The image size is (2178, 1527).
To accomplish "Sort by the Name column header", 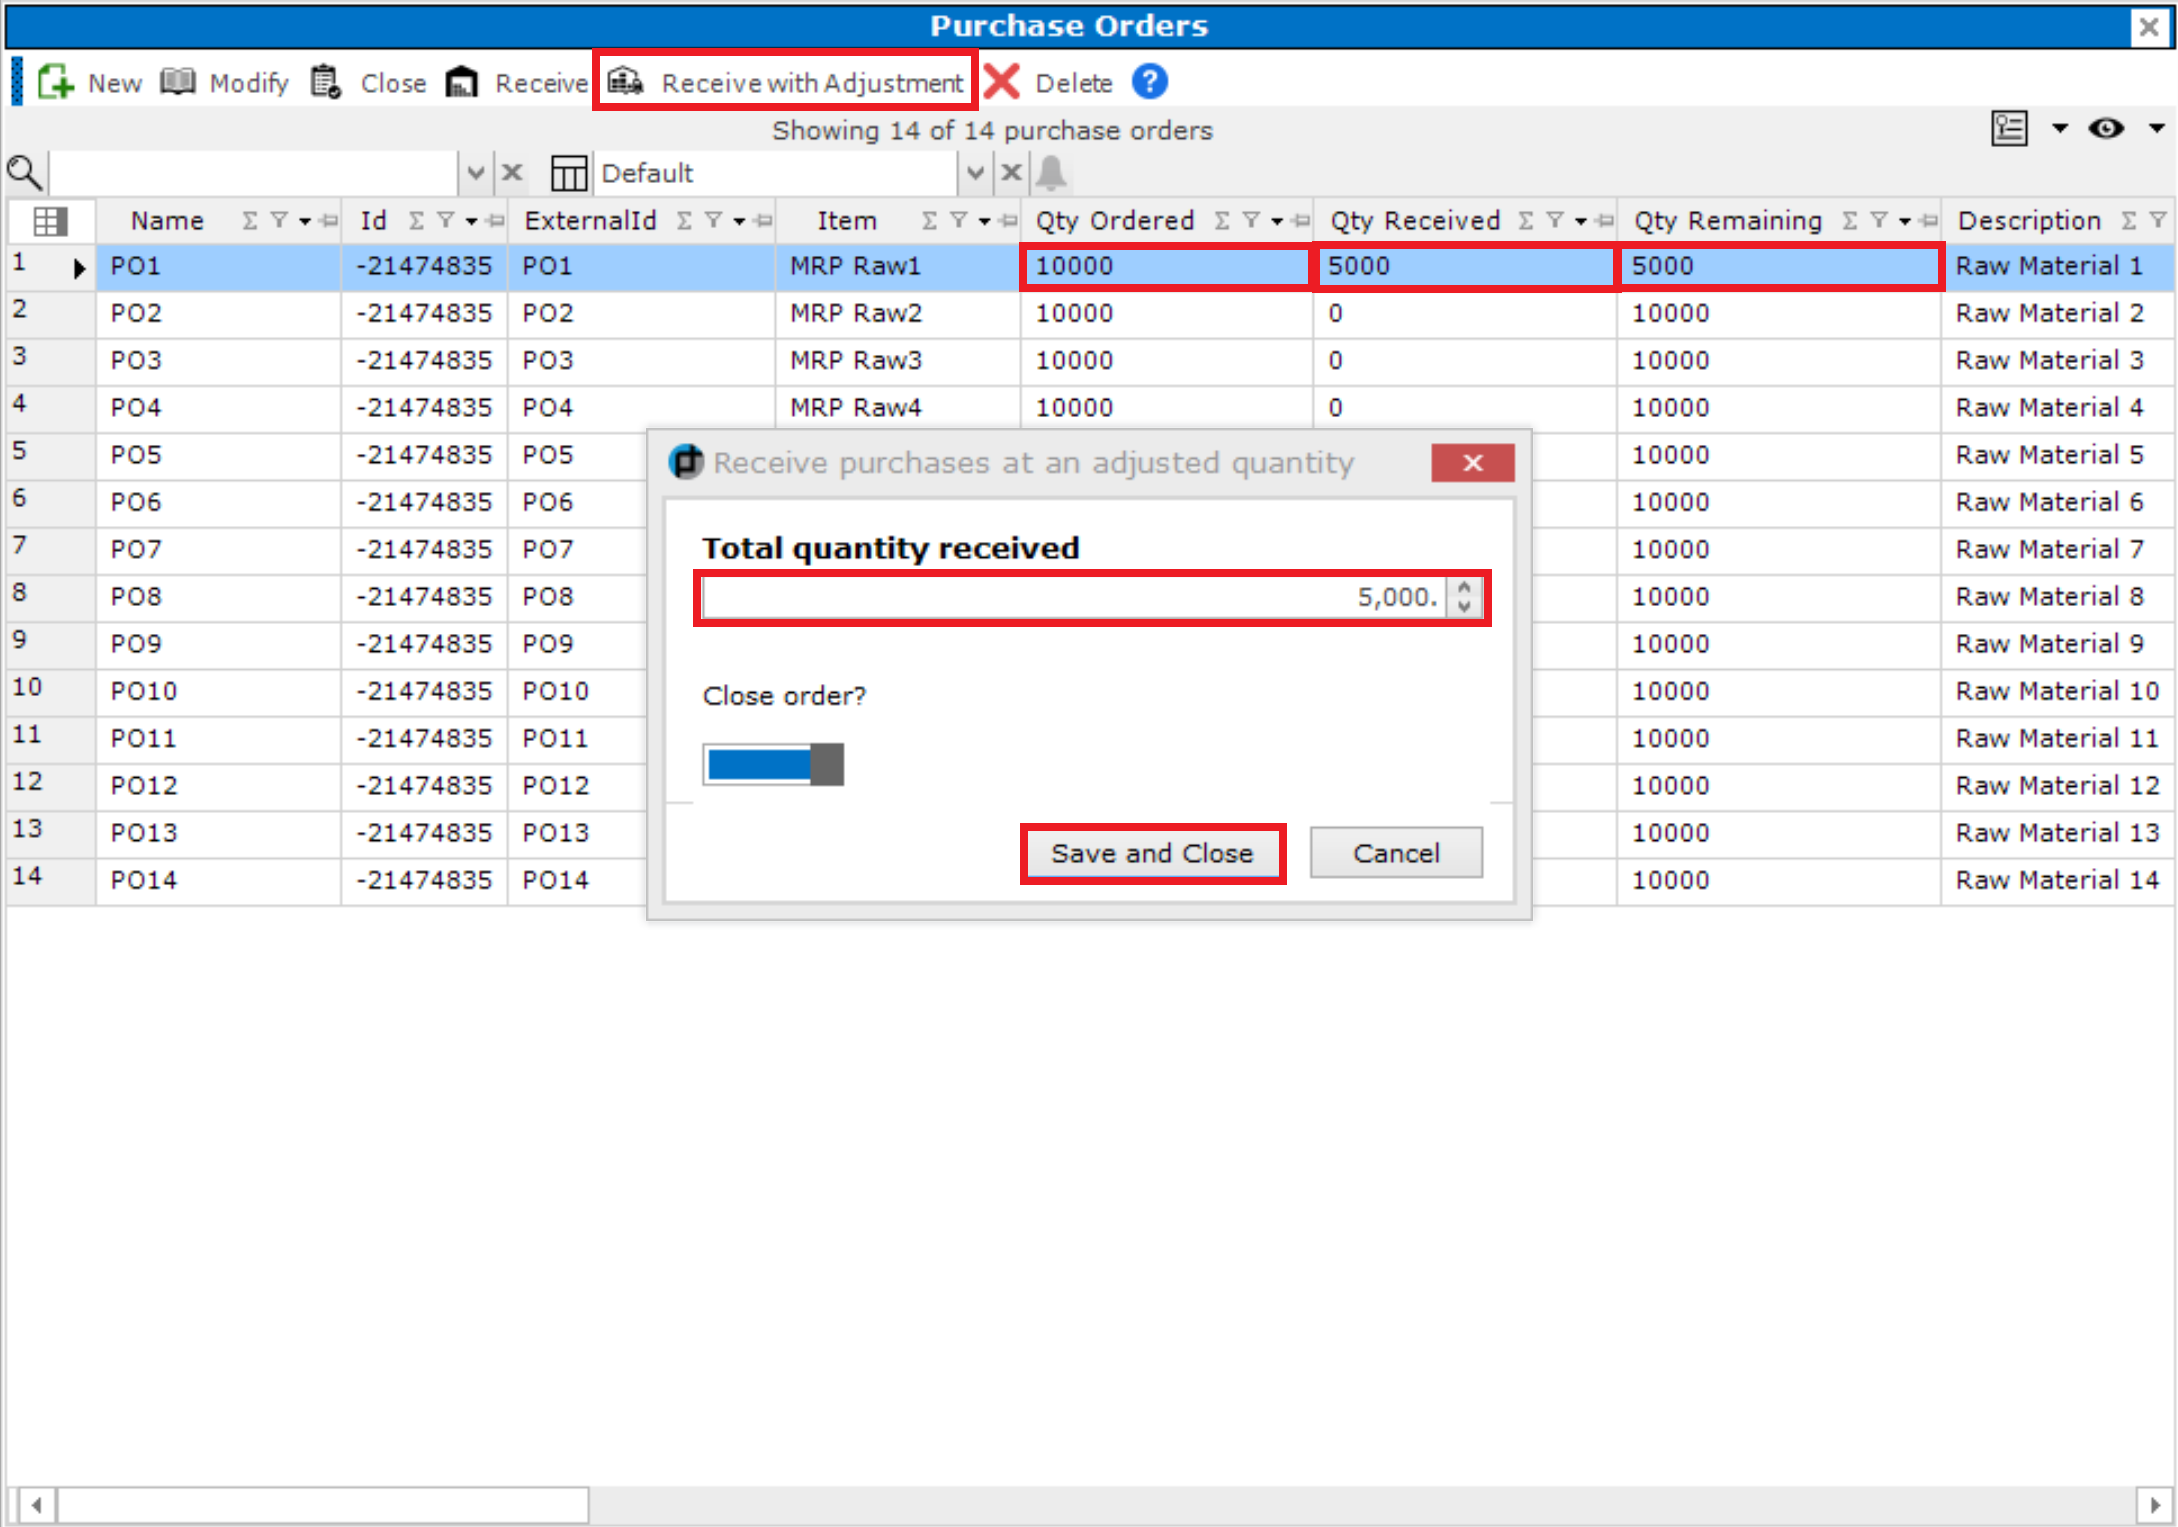I will coord(167,220).
